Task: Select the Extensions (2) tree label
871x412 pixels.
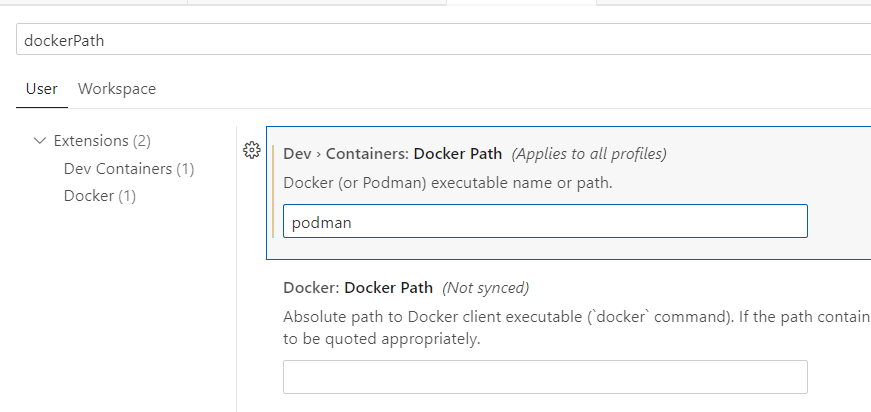Action: coord(102,140)
